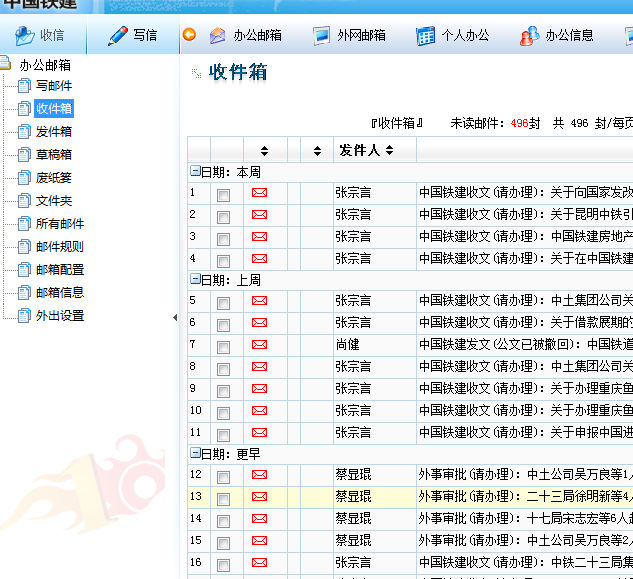Click the 办公邮箱 envelope icon in toolbar
The height and width of the screenshot is (579, 633).
218,36
